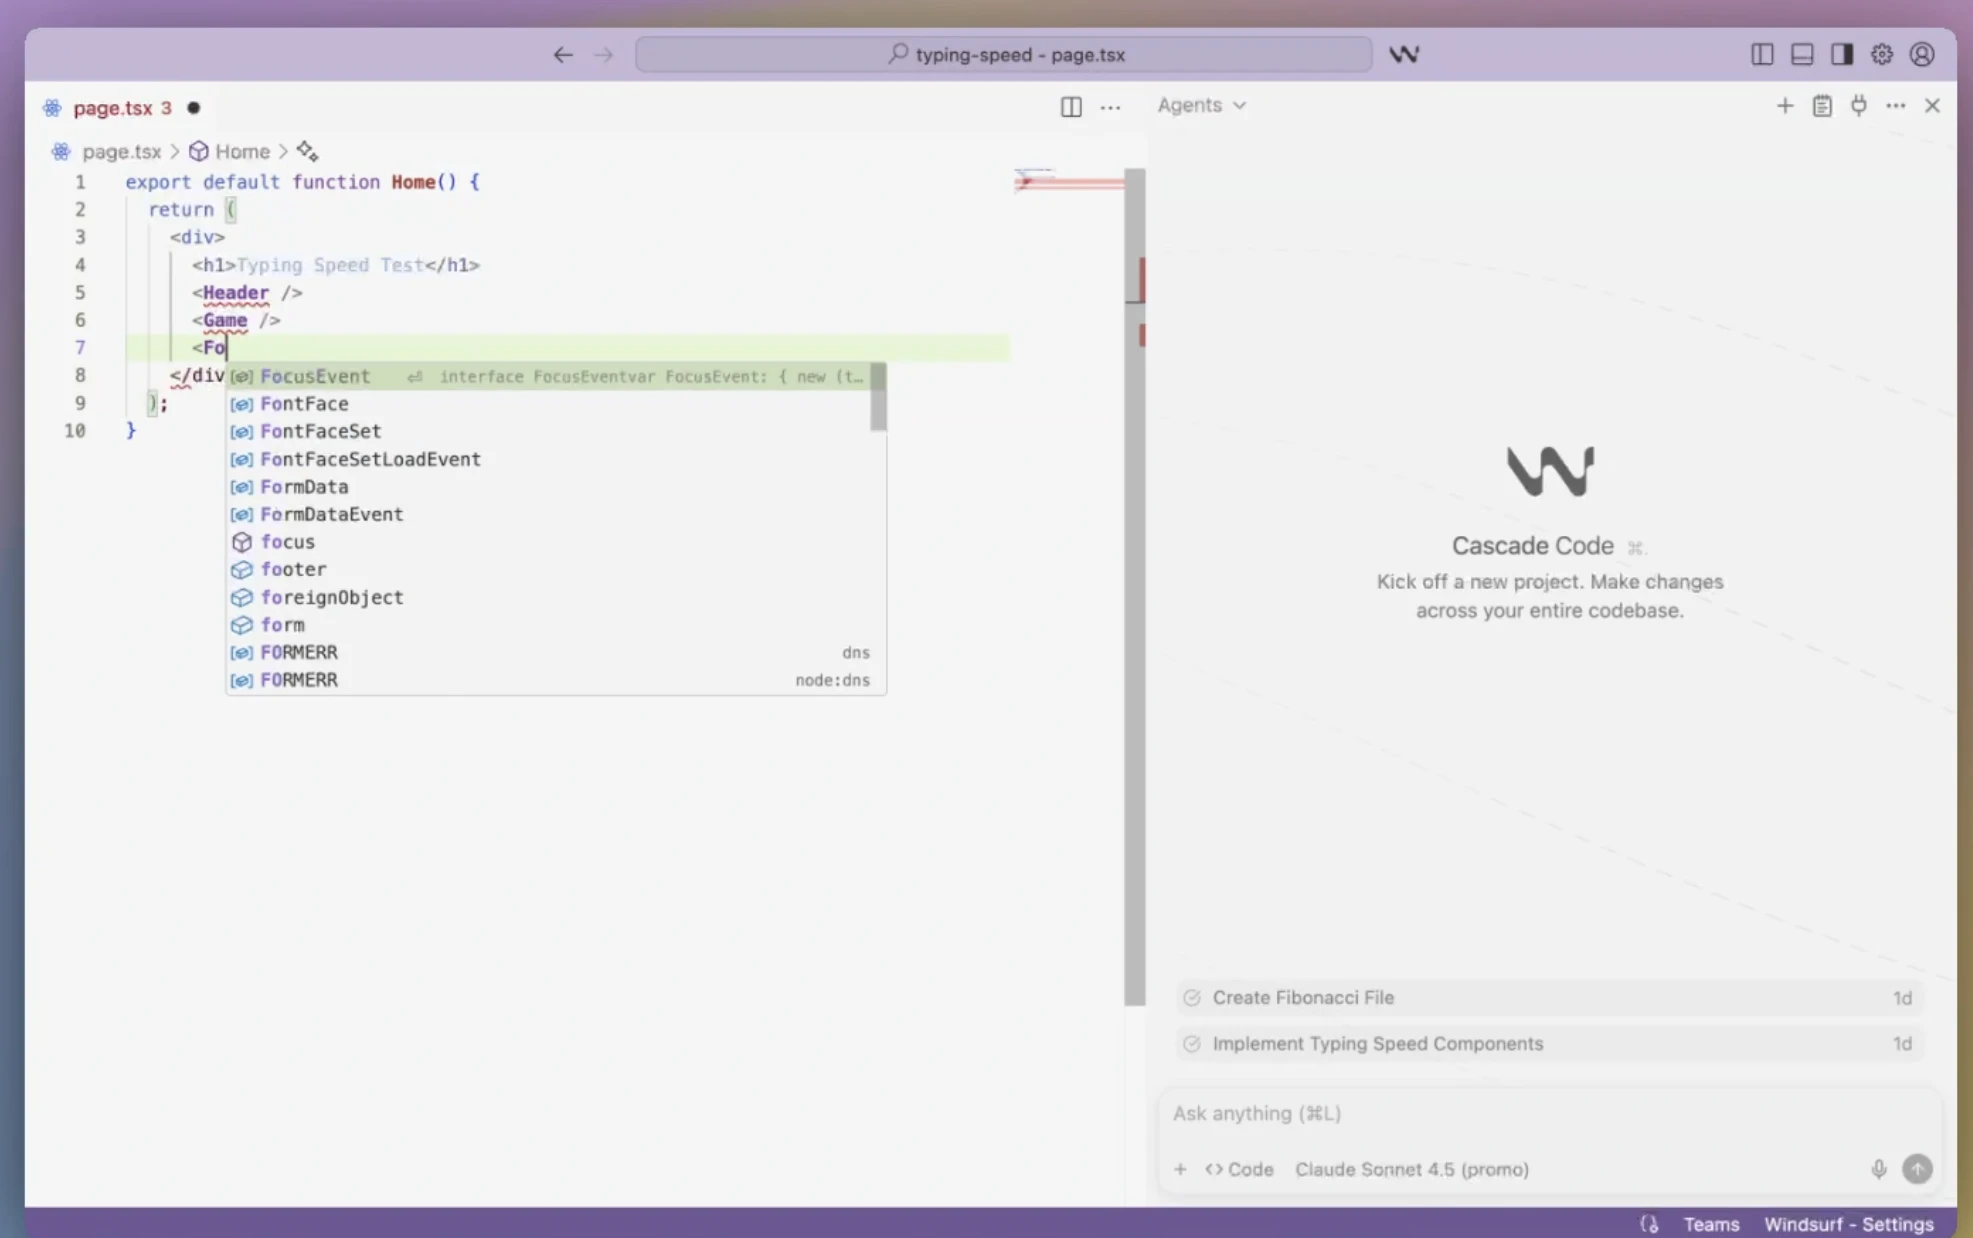
Task: Open the Cascade conversation history icon
Action: tap(1822, 105)
